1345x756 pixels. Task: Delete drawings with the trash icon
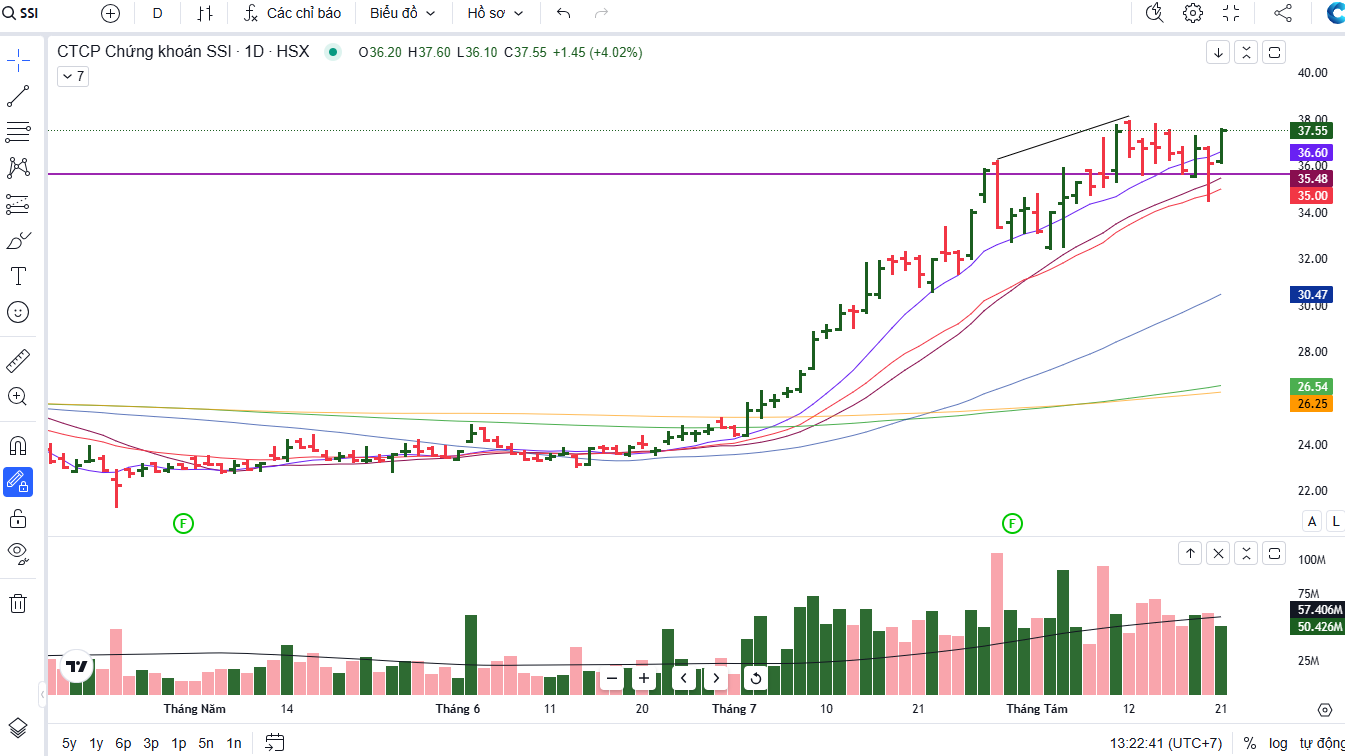pyautogui.click(x=18, y=603)
